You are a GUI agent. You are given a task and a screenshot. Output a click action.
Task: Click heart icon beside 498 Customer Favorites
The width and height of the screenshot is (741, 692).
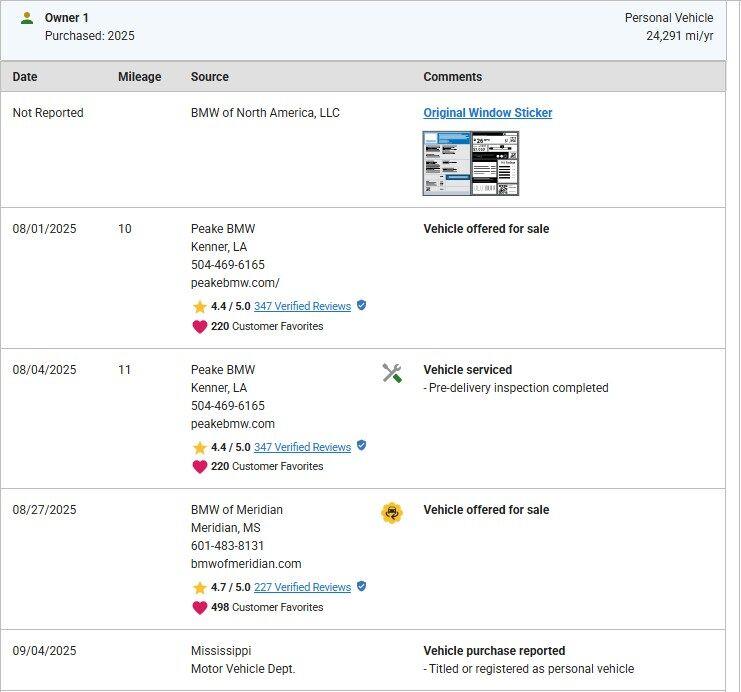coord(199,607)
